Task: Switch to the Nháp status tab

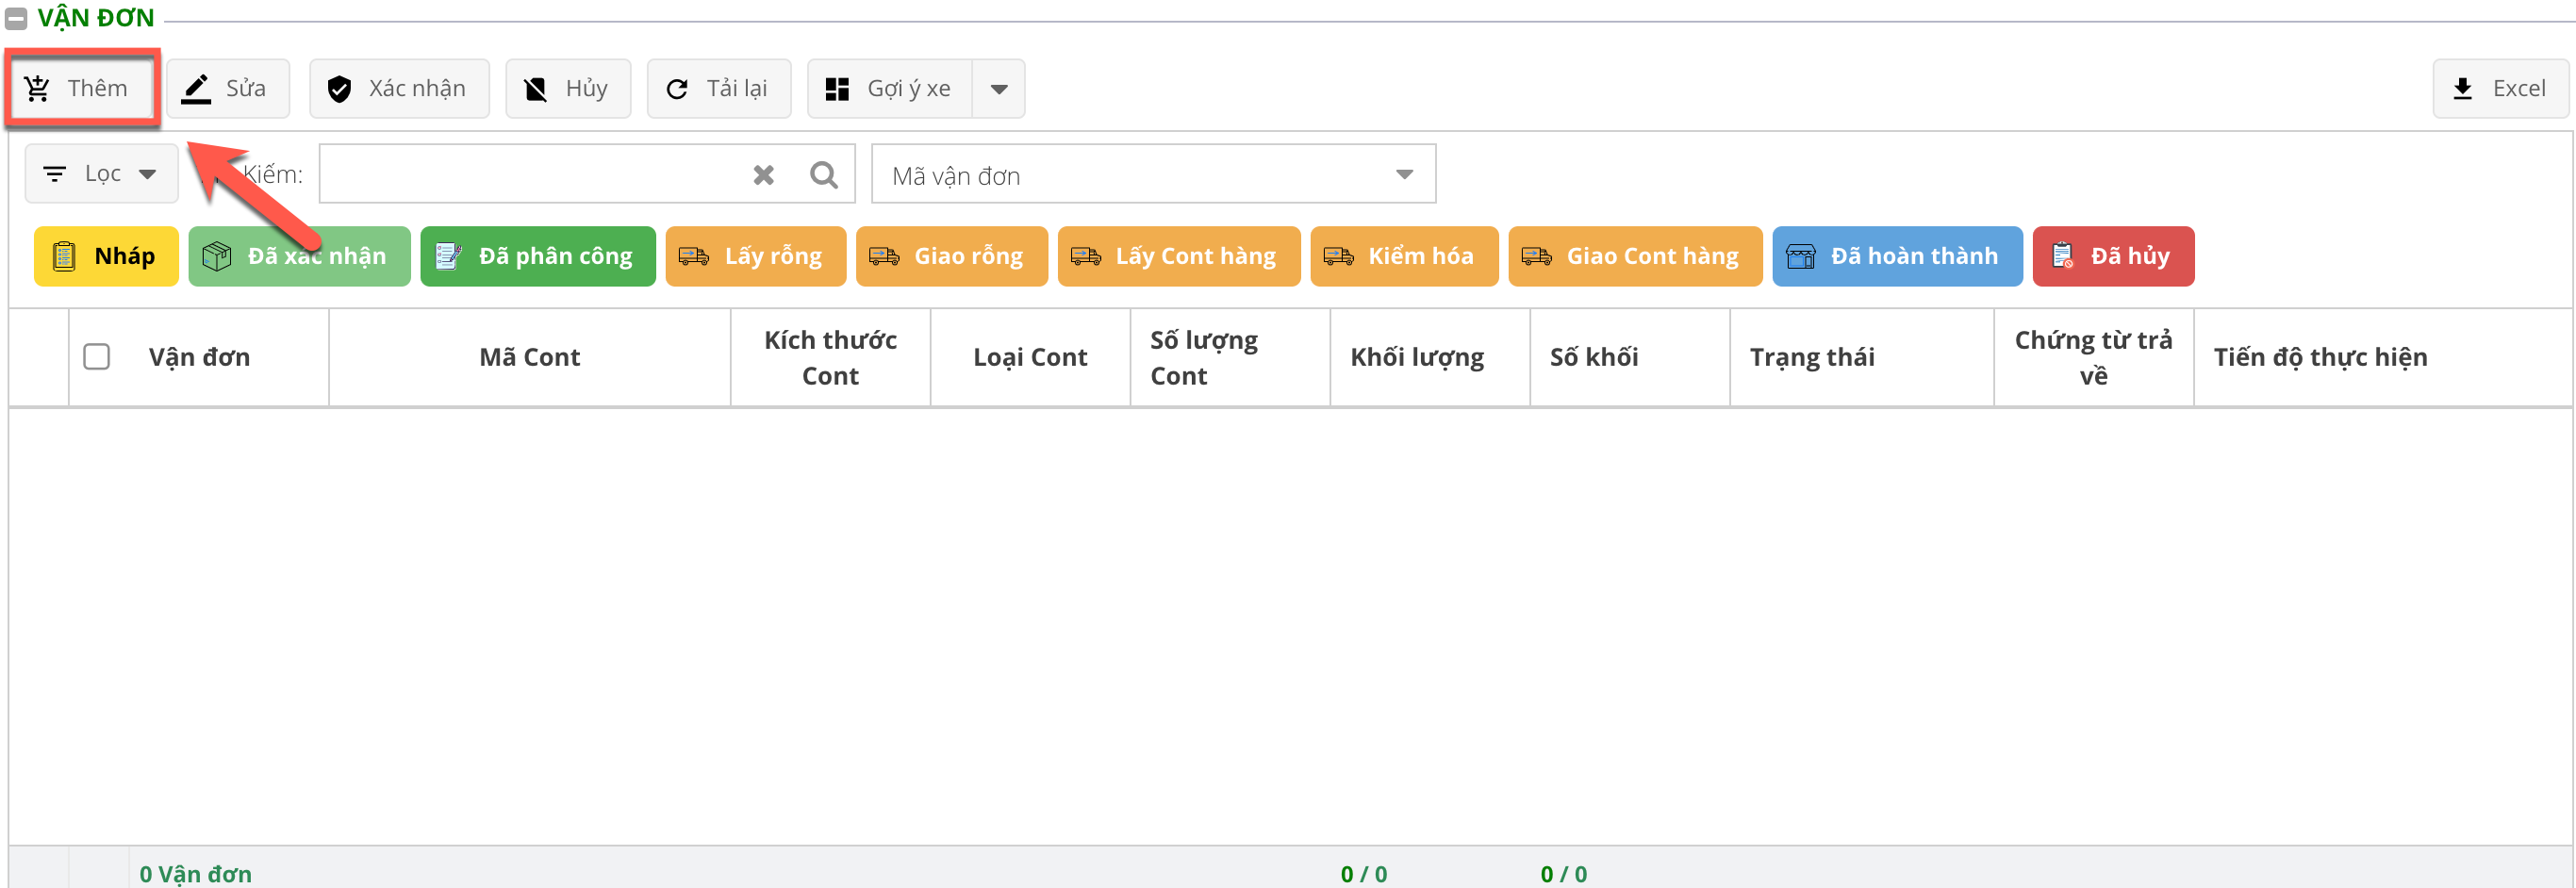Action: coord(106,257)
